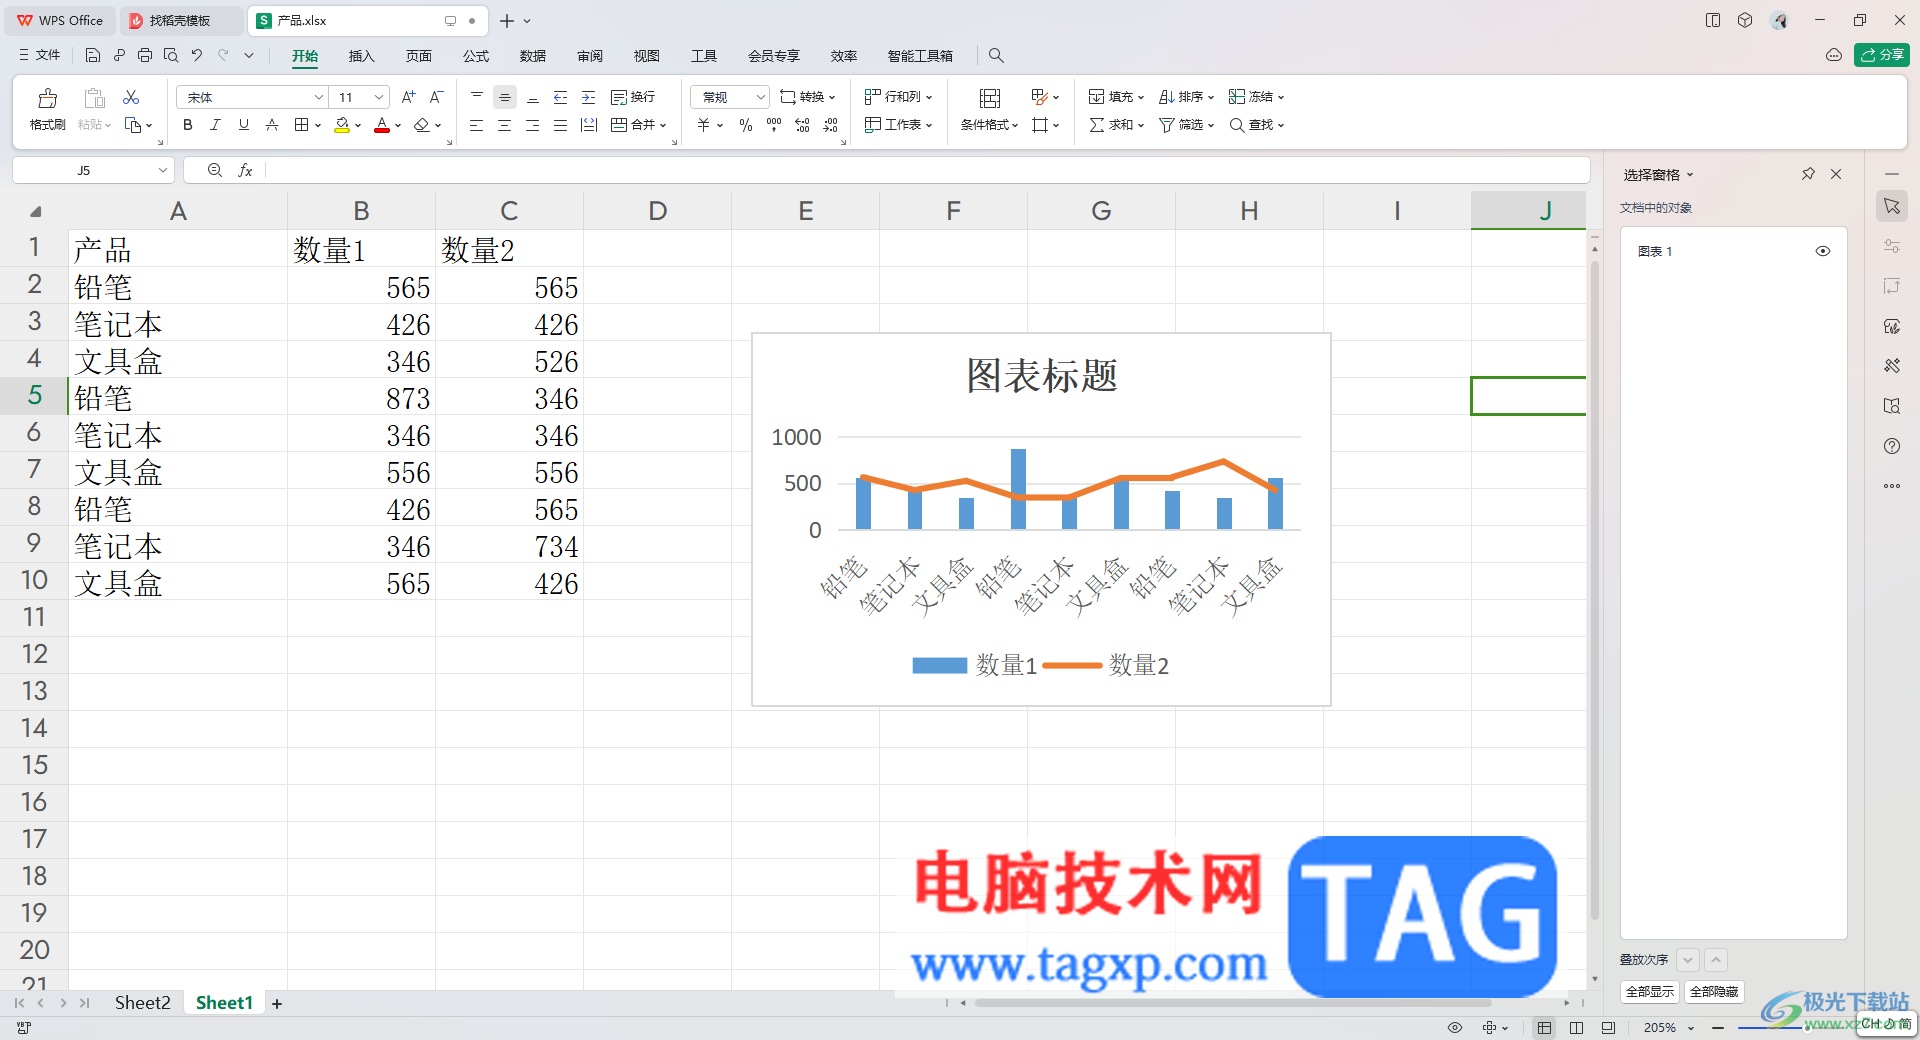Cut selection with the scissors icon

(131, 97)
